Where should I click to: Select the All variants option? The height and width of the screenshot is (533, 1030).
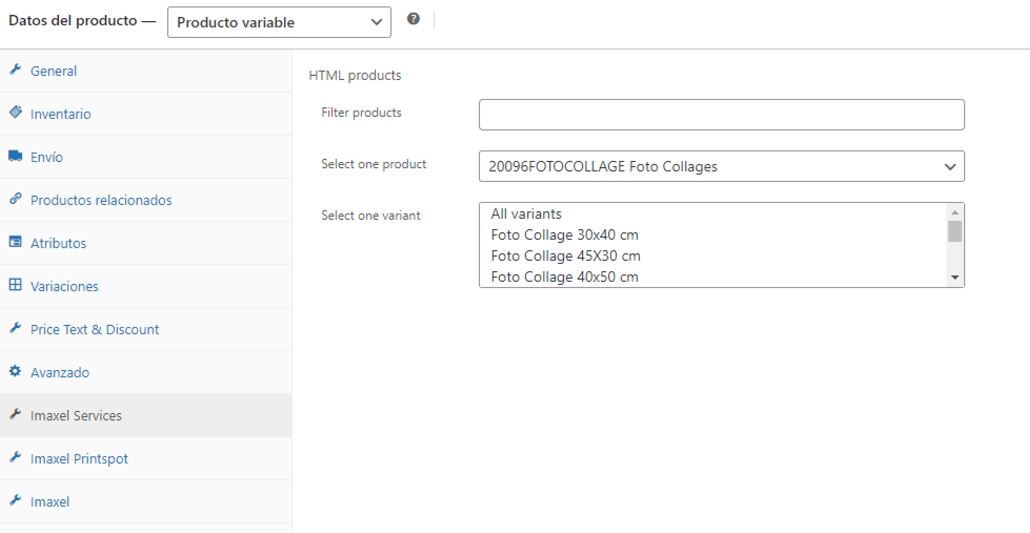[x=526, y=214]
